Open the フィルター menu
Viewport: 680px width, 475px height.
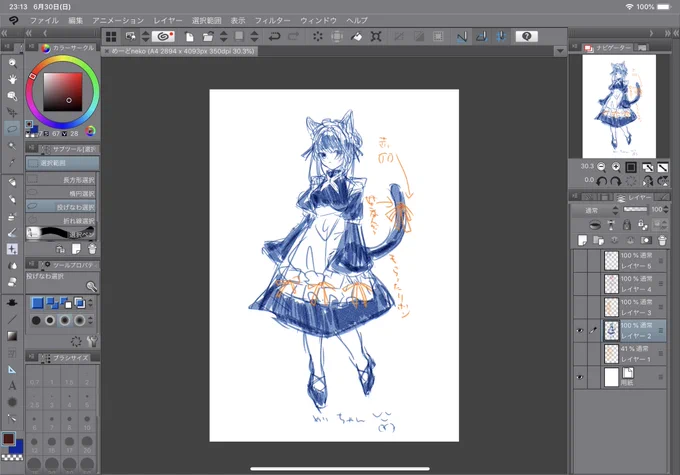pos(272,20)
